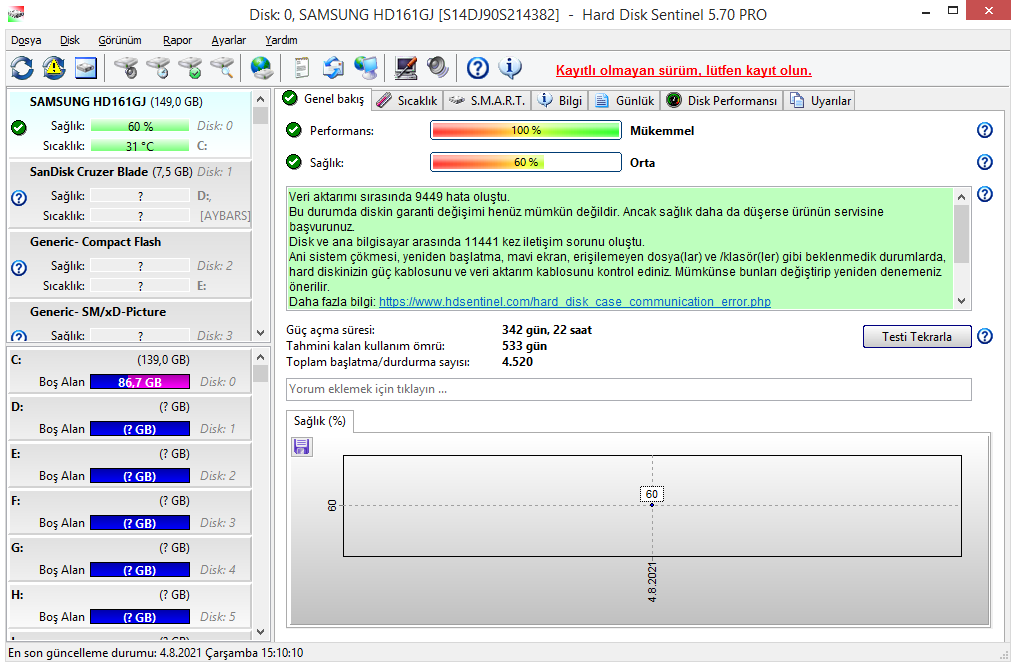Click the 60 data point on health chart
Image resolution: width=1017 pixels, height=668 pixels.
click(652, 505)
